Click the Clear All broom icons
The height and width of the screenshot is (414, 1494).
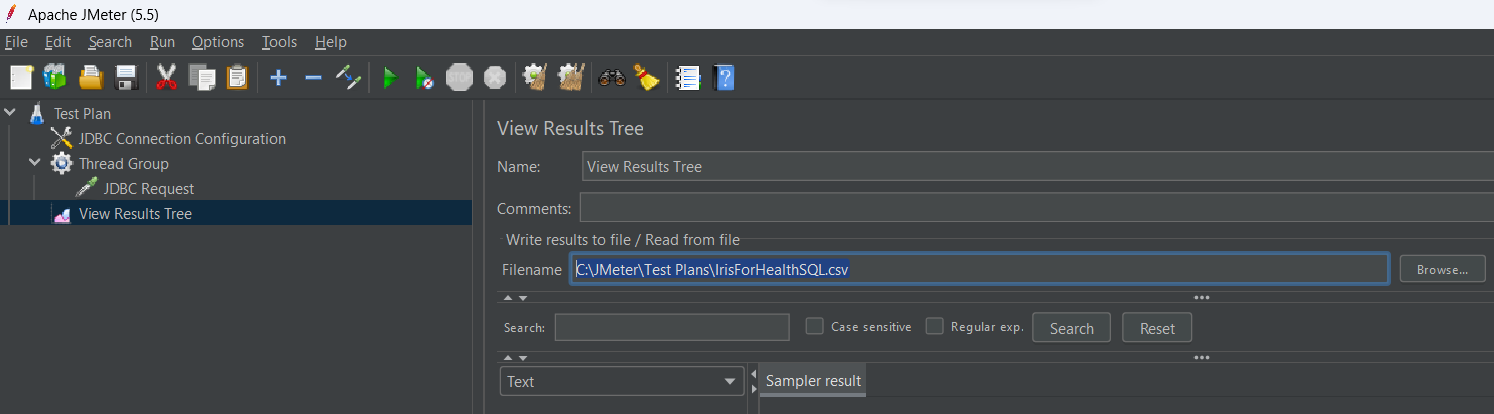click(x=570, y=78)
